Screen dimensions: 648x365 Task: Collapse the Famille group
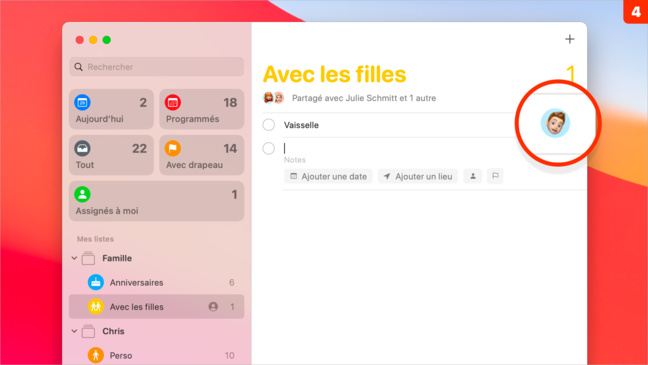click(74, 258)
